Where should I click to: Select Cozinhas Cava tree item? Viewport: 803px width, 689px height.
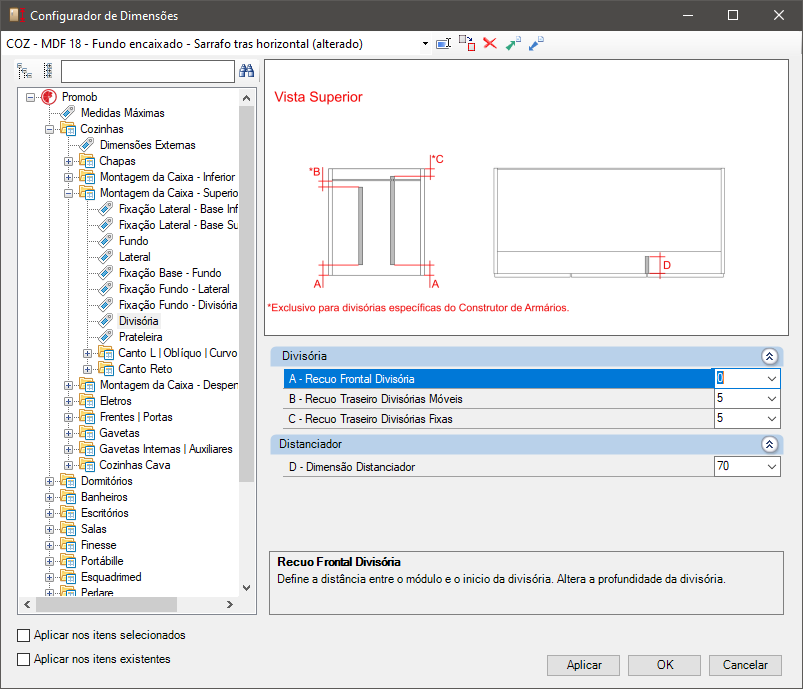135,465
